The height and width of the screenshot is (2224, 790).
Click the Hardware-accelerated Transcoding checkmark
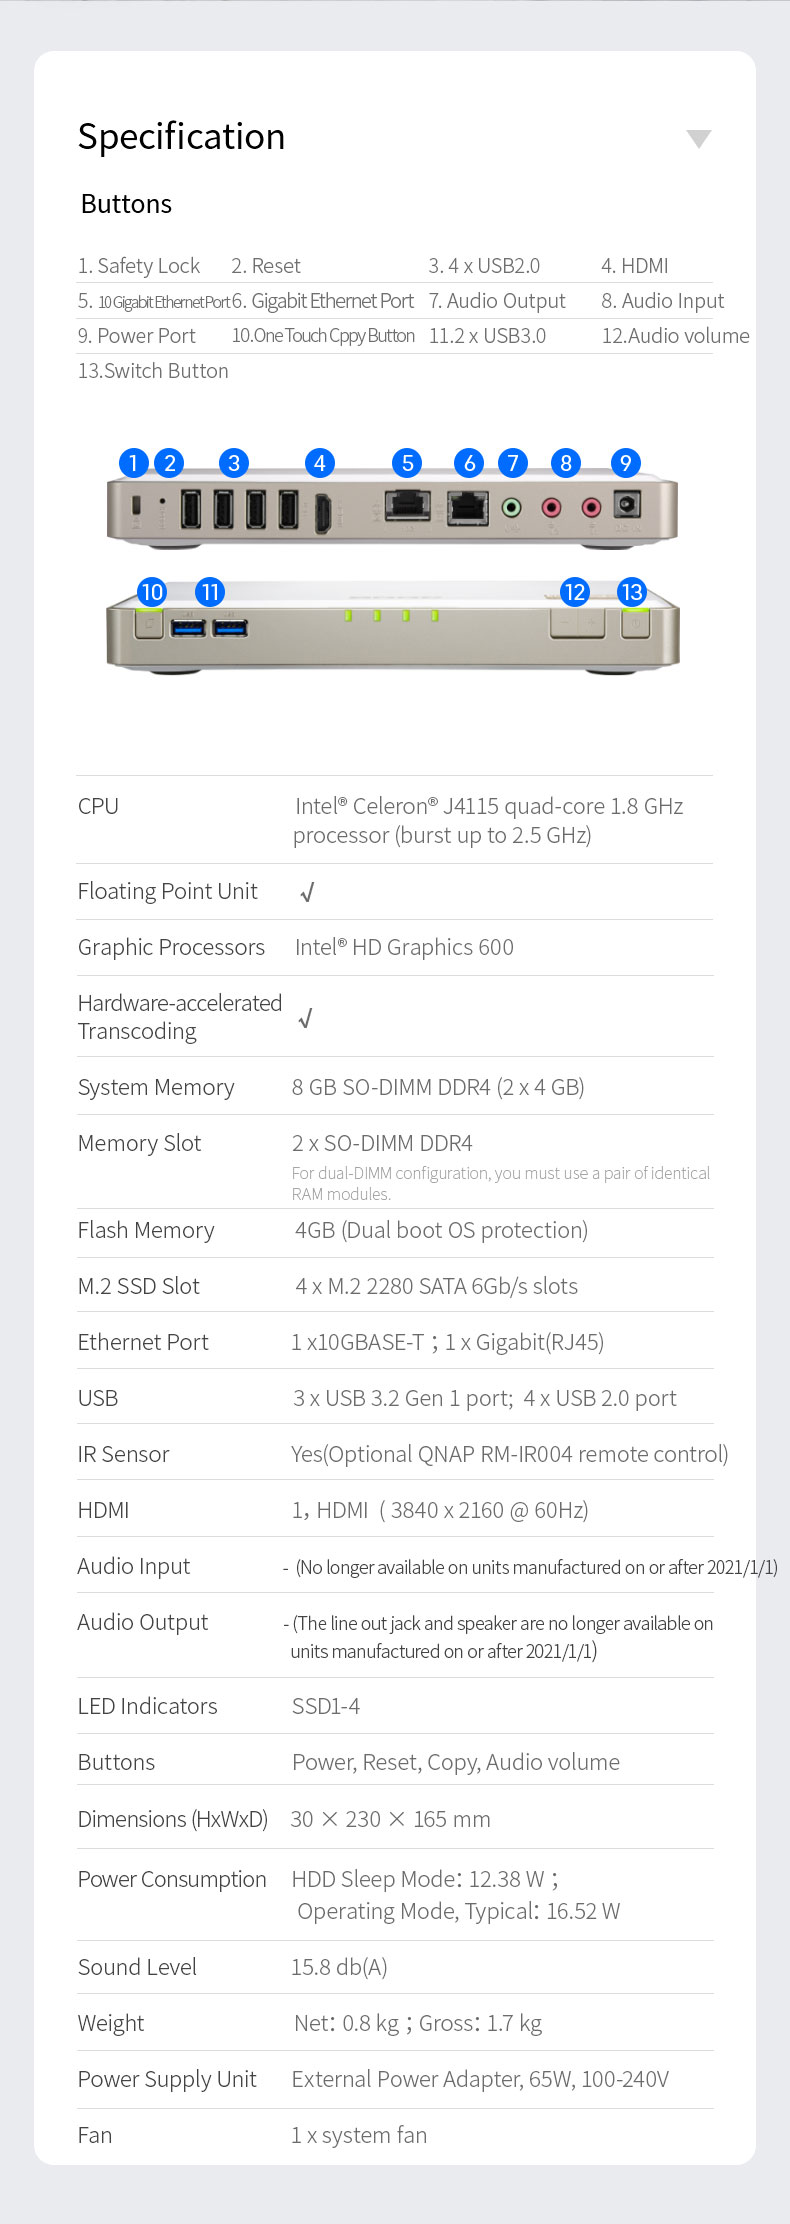306,1018
